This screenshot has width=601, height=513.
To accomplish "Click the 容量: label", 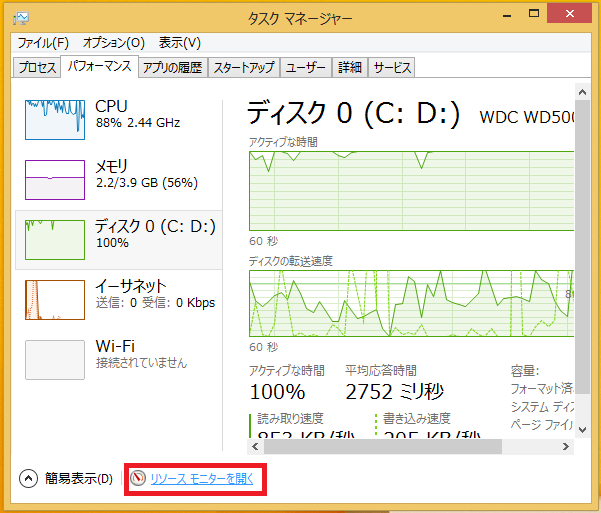I will pyautogui.click(x=525, y=371).
